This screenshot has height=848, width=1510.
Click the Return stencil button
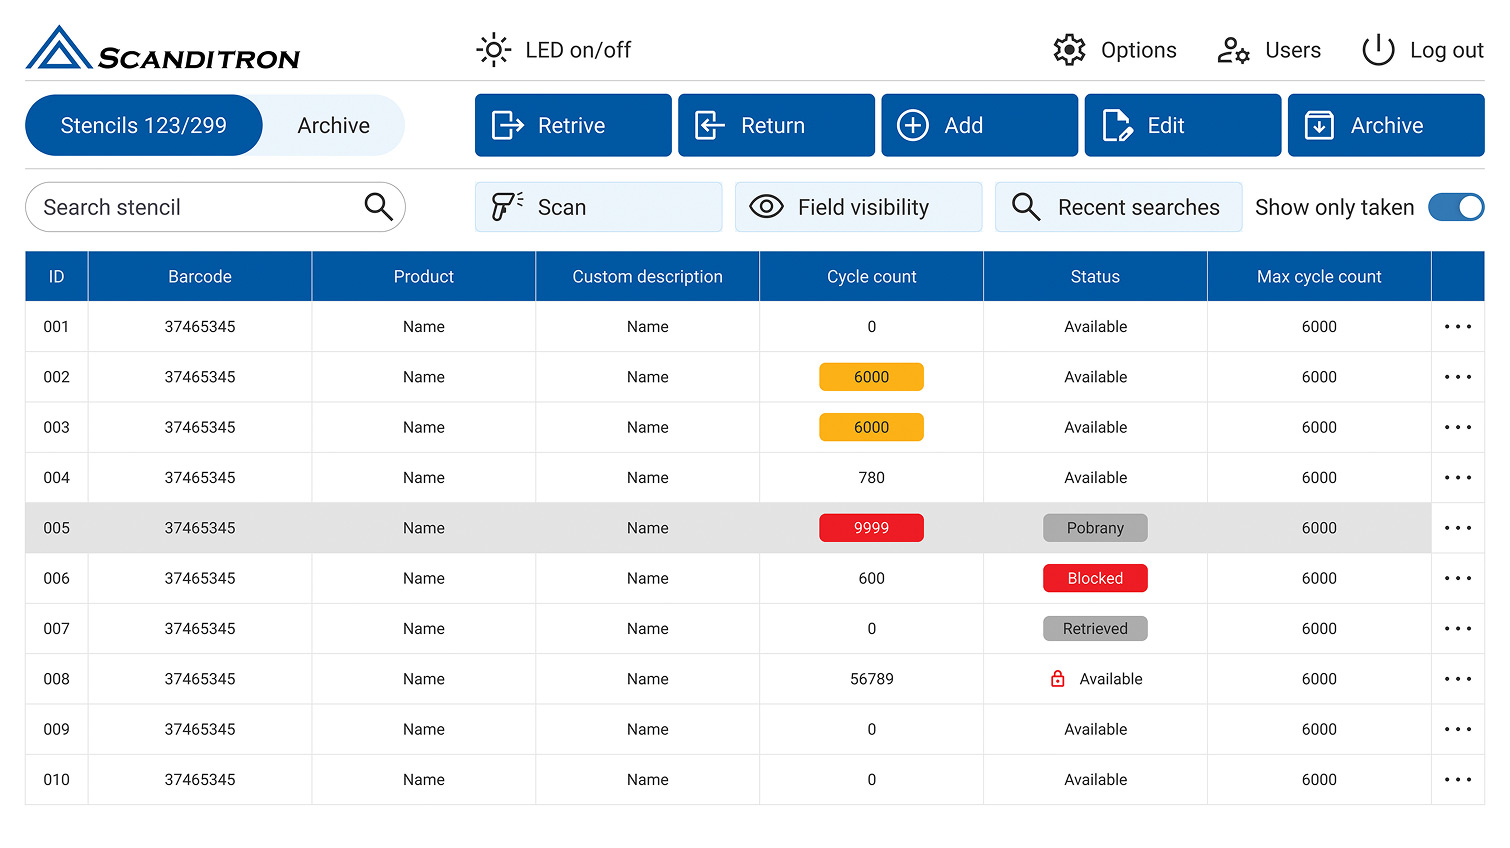click(x=776, y=125)
